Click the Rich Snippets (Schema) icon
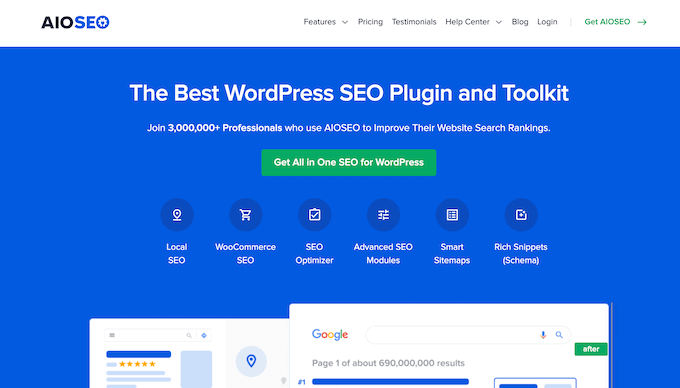 tap(521, 215)
